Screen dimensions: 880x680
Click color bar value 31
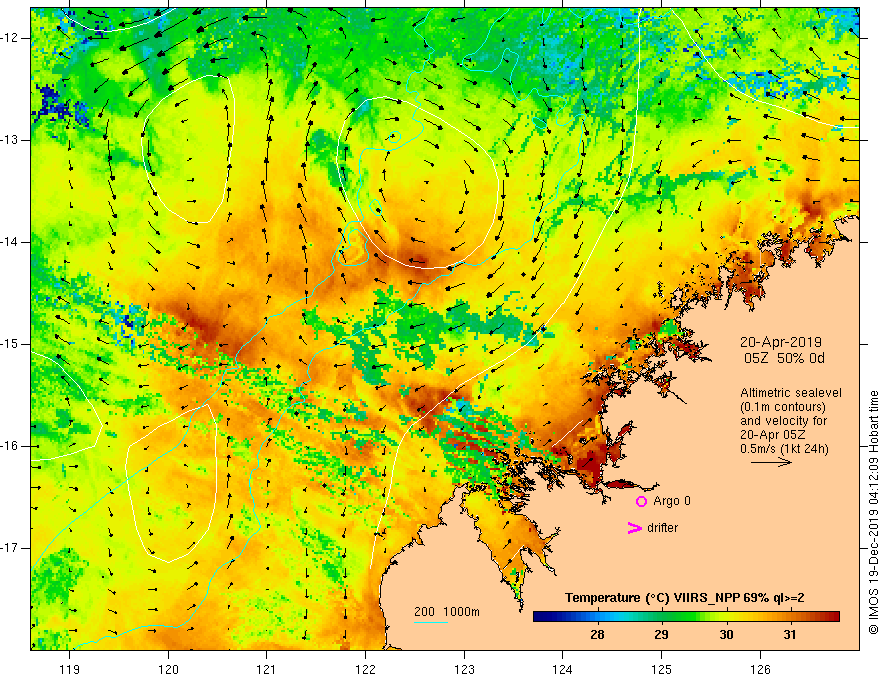tap(790, 635)
